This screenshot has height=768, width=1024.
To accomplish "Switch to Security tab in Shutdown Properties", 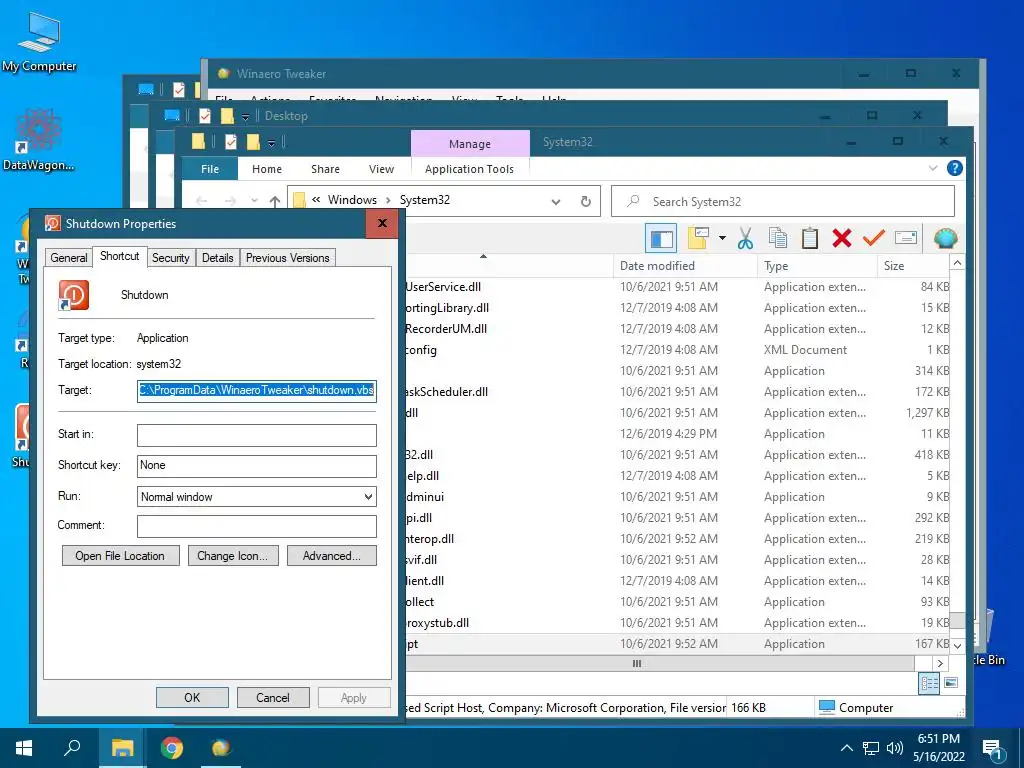I will click(x=170, y=257).
